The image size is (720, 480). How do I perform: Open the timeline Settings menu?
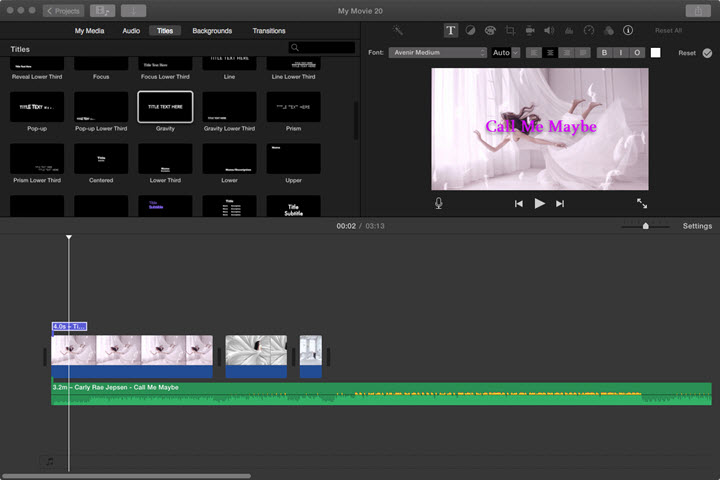coord(697,226)
